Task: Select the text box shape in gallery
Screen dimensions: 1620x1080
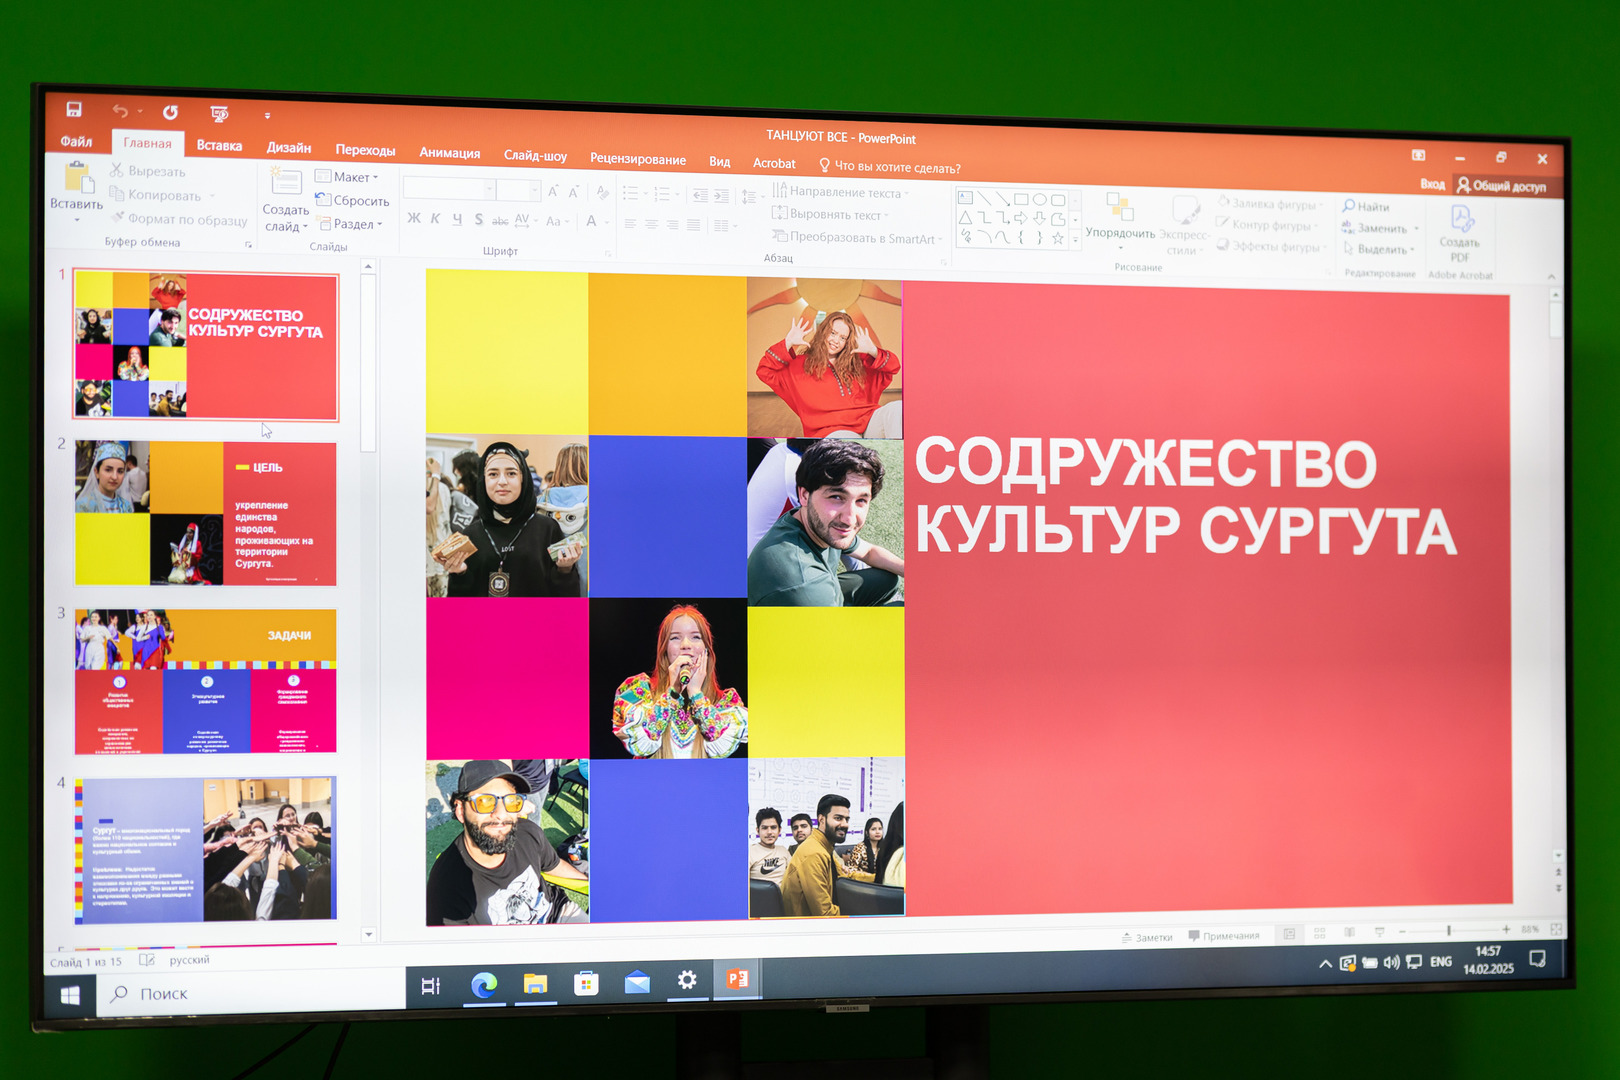Action: click(965, 198)
